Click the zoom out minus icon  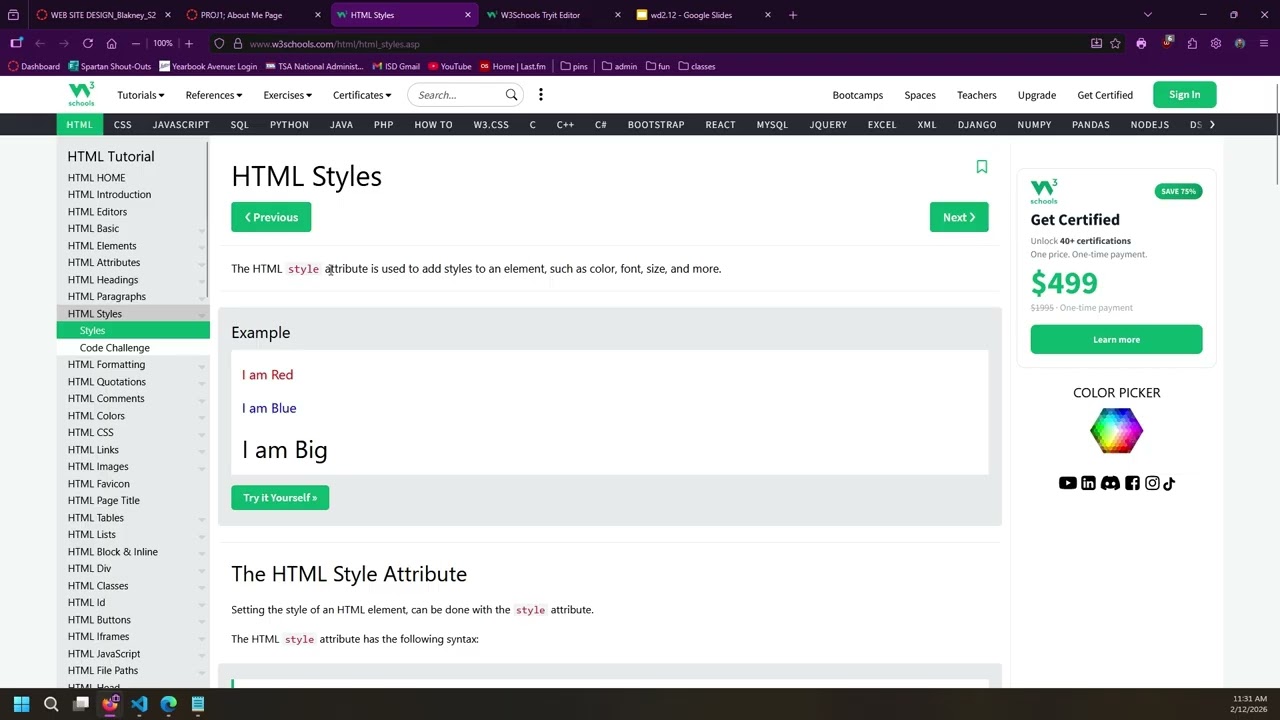tap(136, 44)
